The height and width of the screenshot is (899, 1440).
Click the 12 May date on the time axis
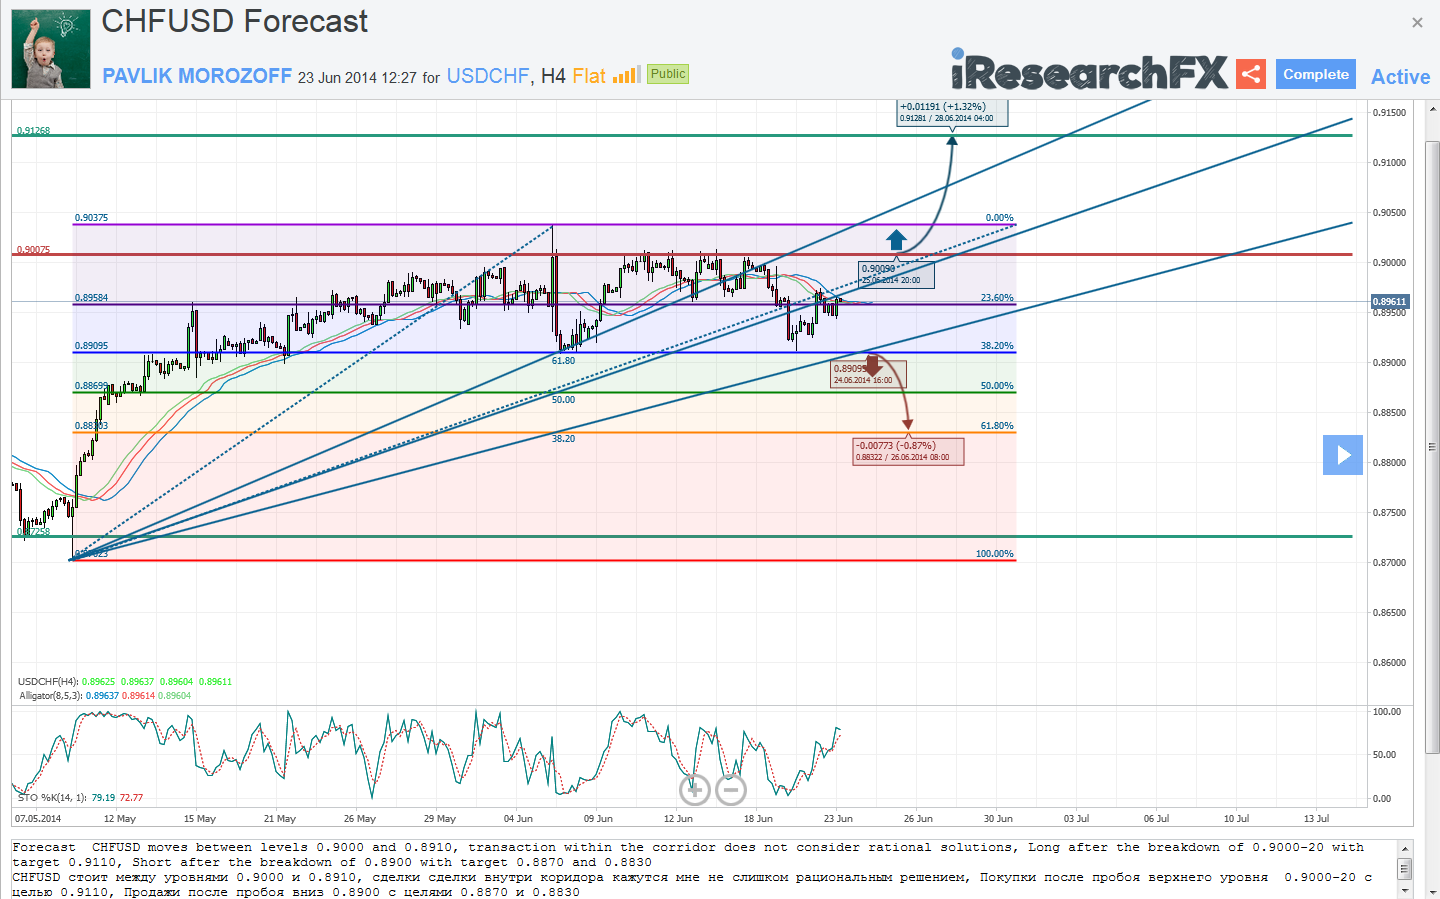[x=120, y=819]
